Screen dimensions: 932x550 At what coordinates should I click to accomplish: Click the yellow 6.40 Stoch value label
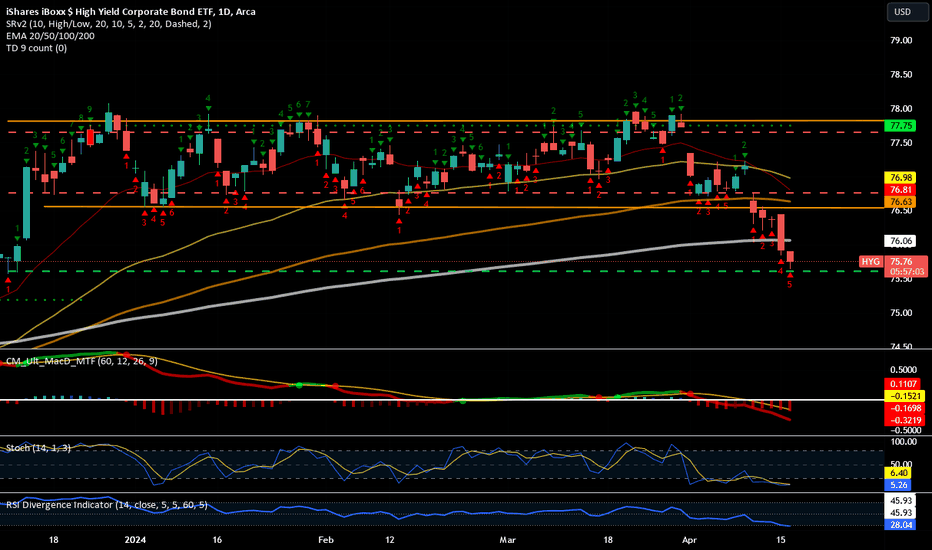[899, 473]
